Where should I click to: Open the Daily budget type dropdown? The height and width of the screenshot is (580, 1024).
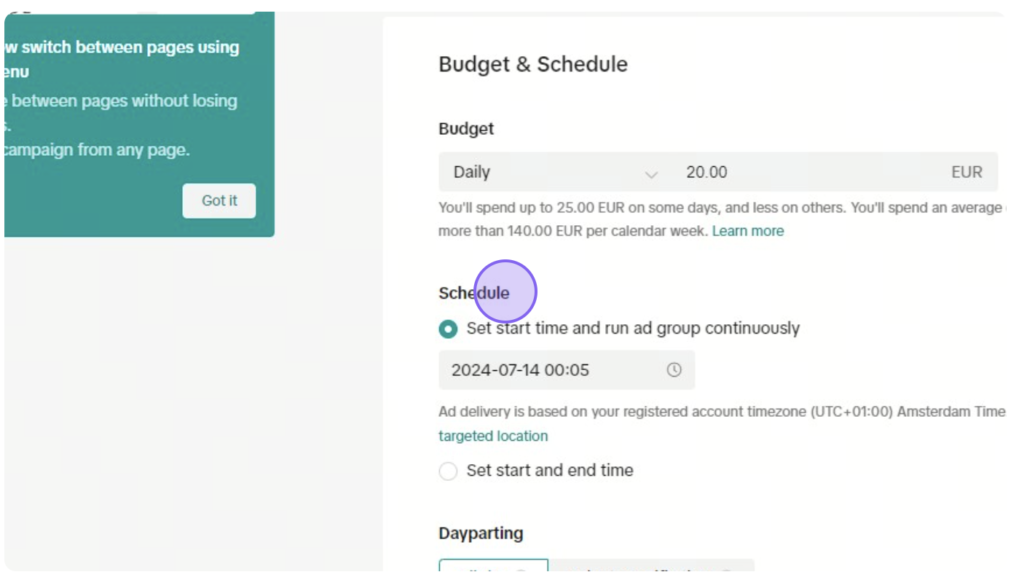tap(555, 172)
